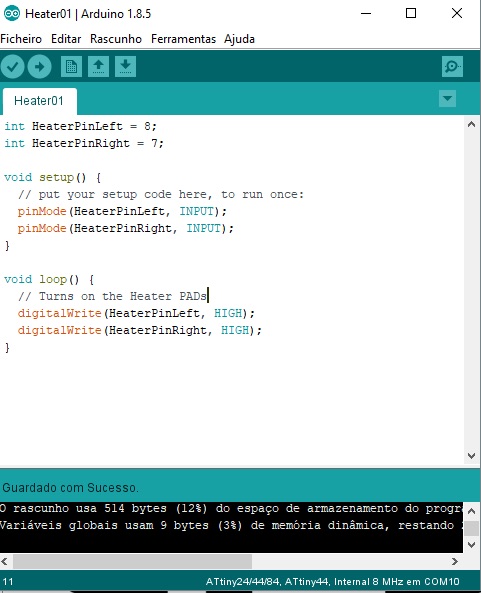
Task: Open the Ferramentas menu
Action: [183, 39]
